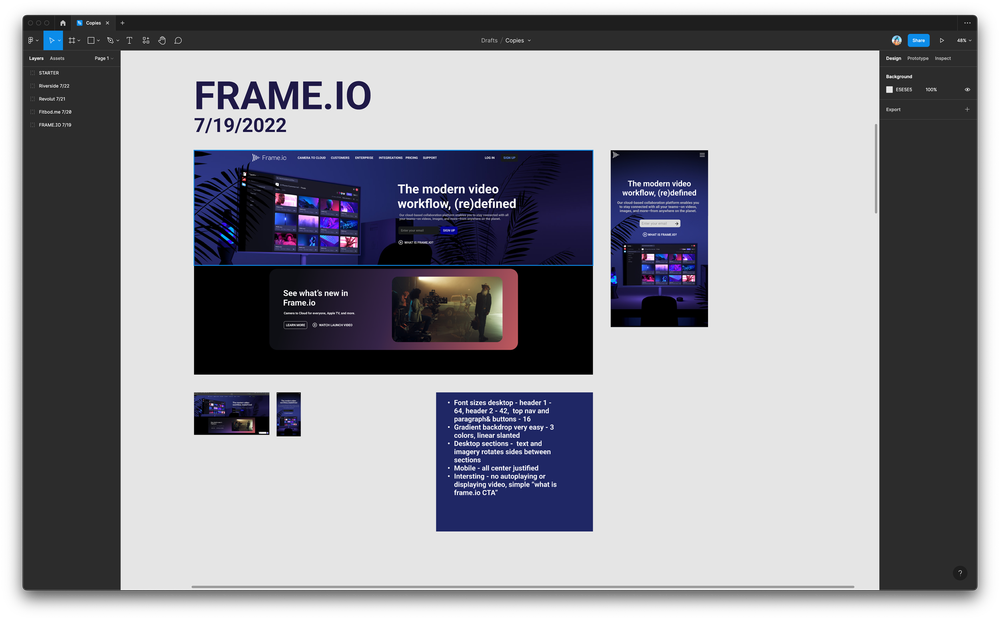Viewport: 1000px width, 620px height.
Task: Switch to the Prototype tab
Action: 918,58
